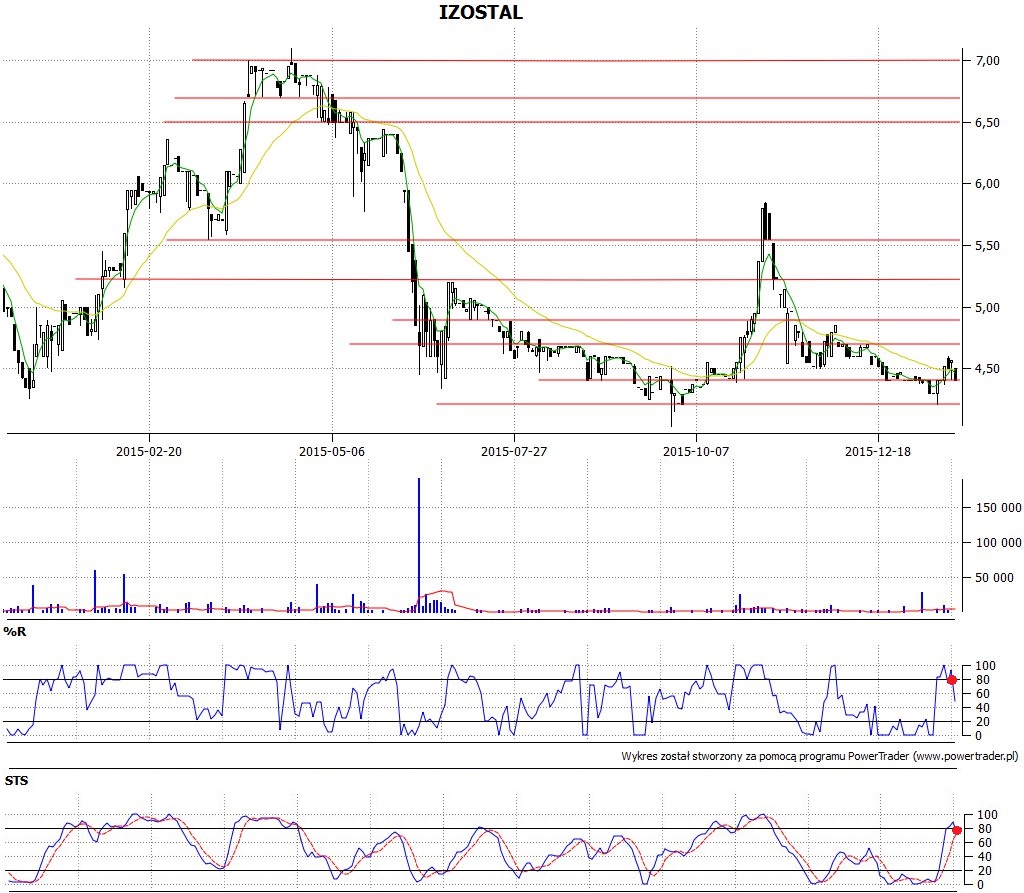Select the 100 label on STS scale
The width and height of the screenshot is (1024, 893).
pos(987,815)
